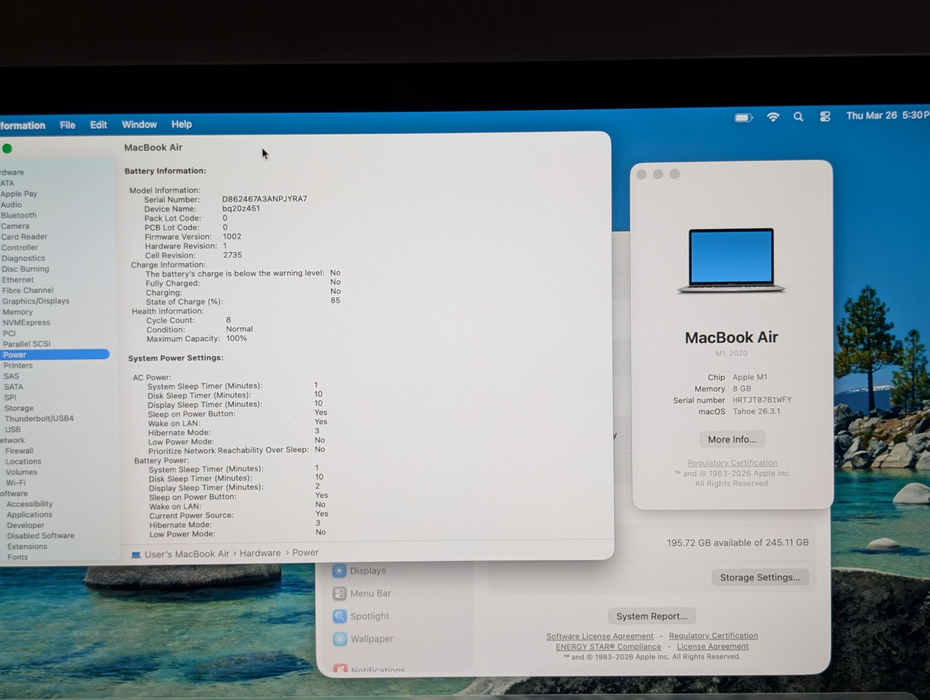Select Parallel SCSI in the sidebar
This screenshot has width=930, height=700.
click(27, 344)
